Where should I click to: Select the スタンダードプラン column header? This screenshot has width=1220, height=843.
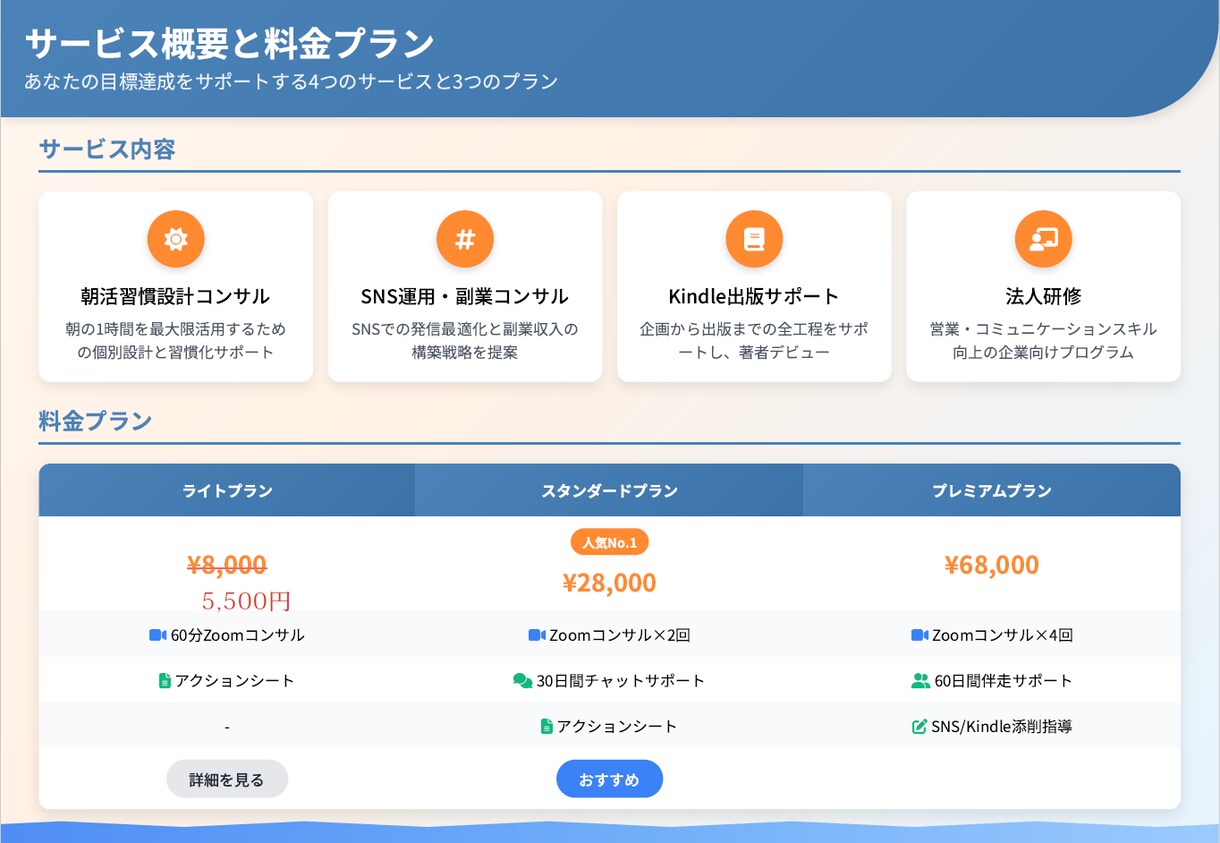609,490
